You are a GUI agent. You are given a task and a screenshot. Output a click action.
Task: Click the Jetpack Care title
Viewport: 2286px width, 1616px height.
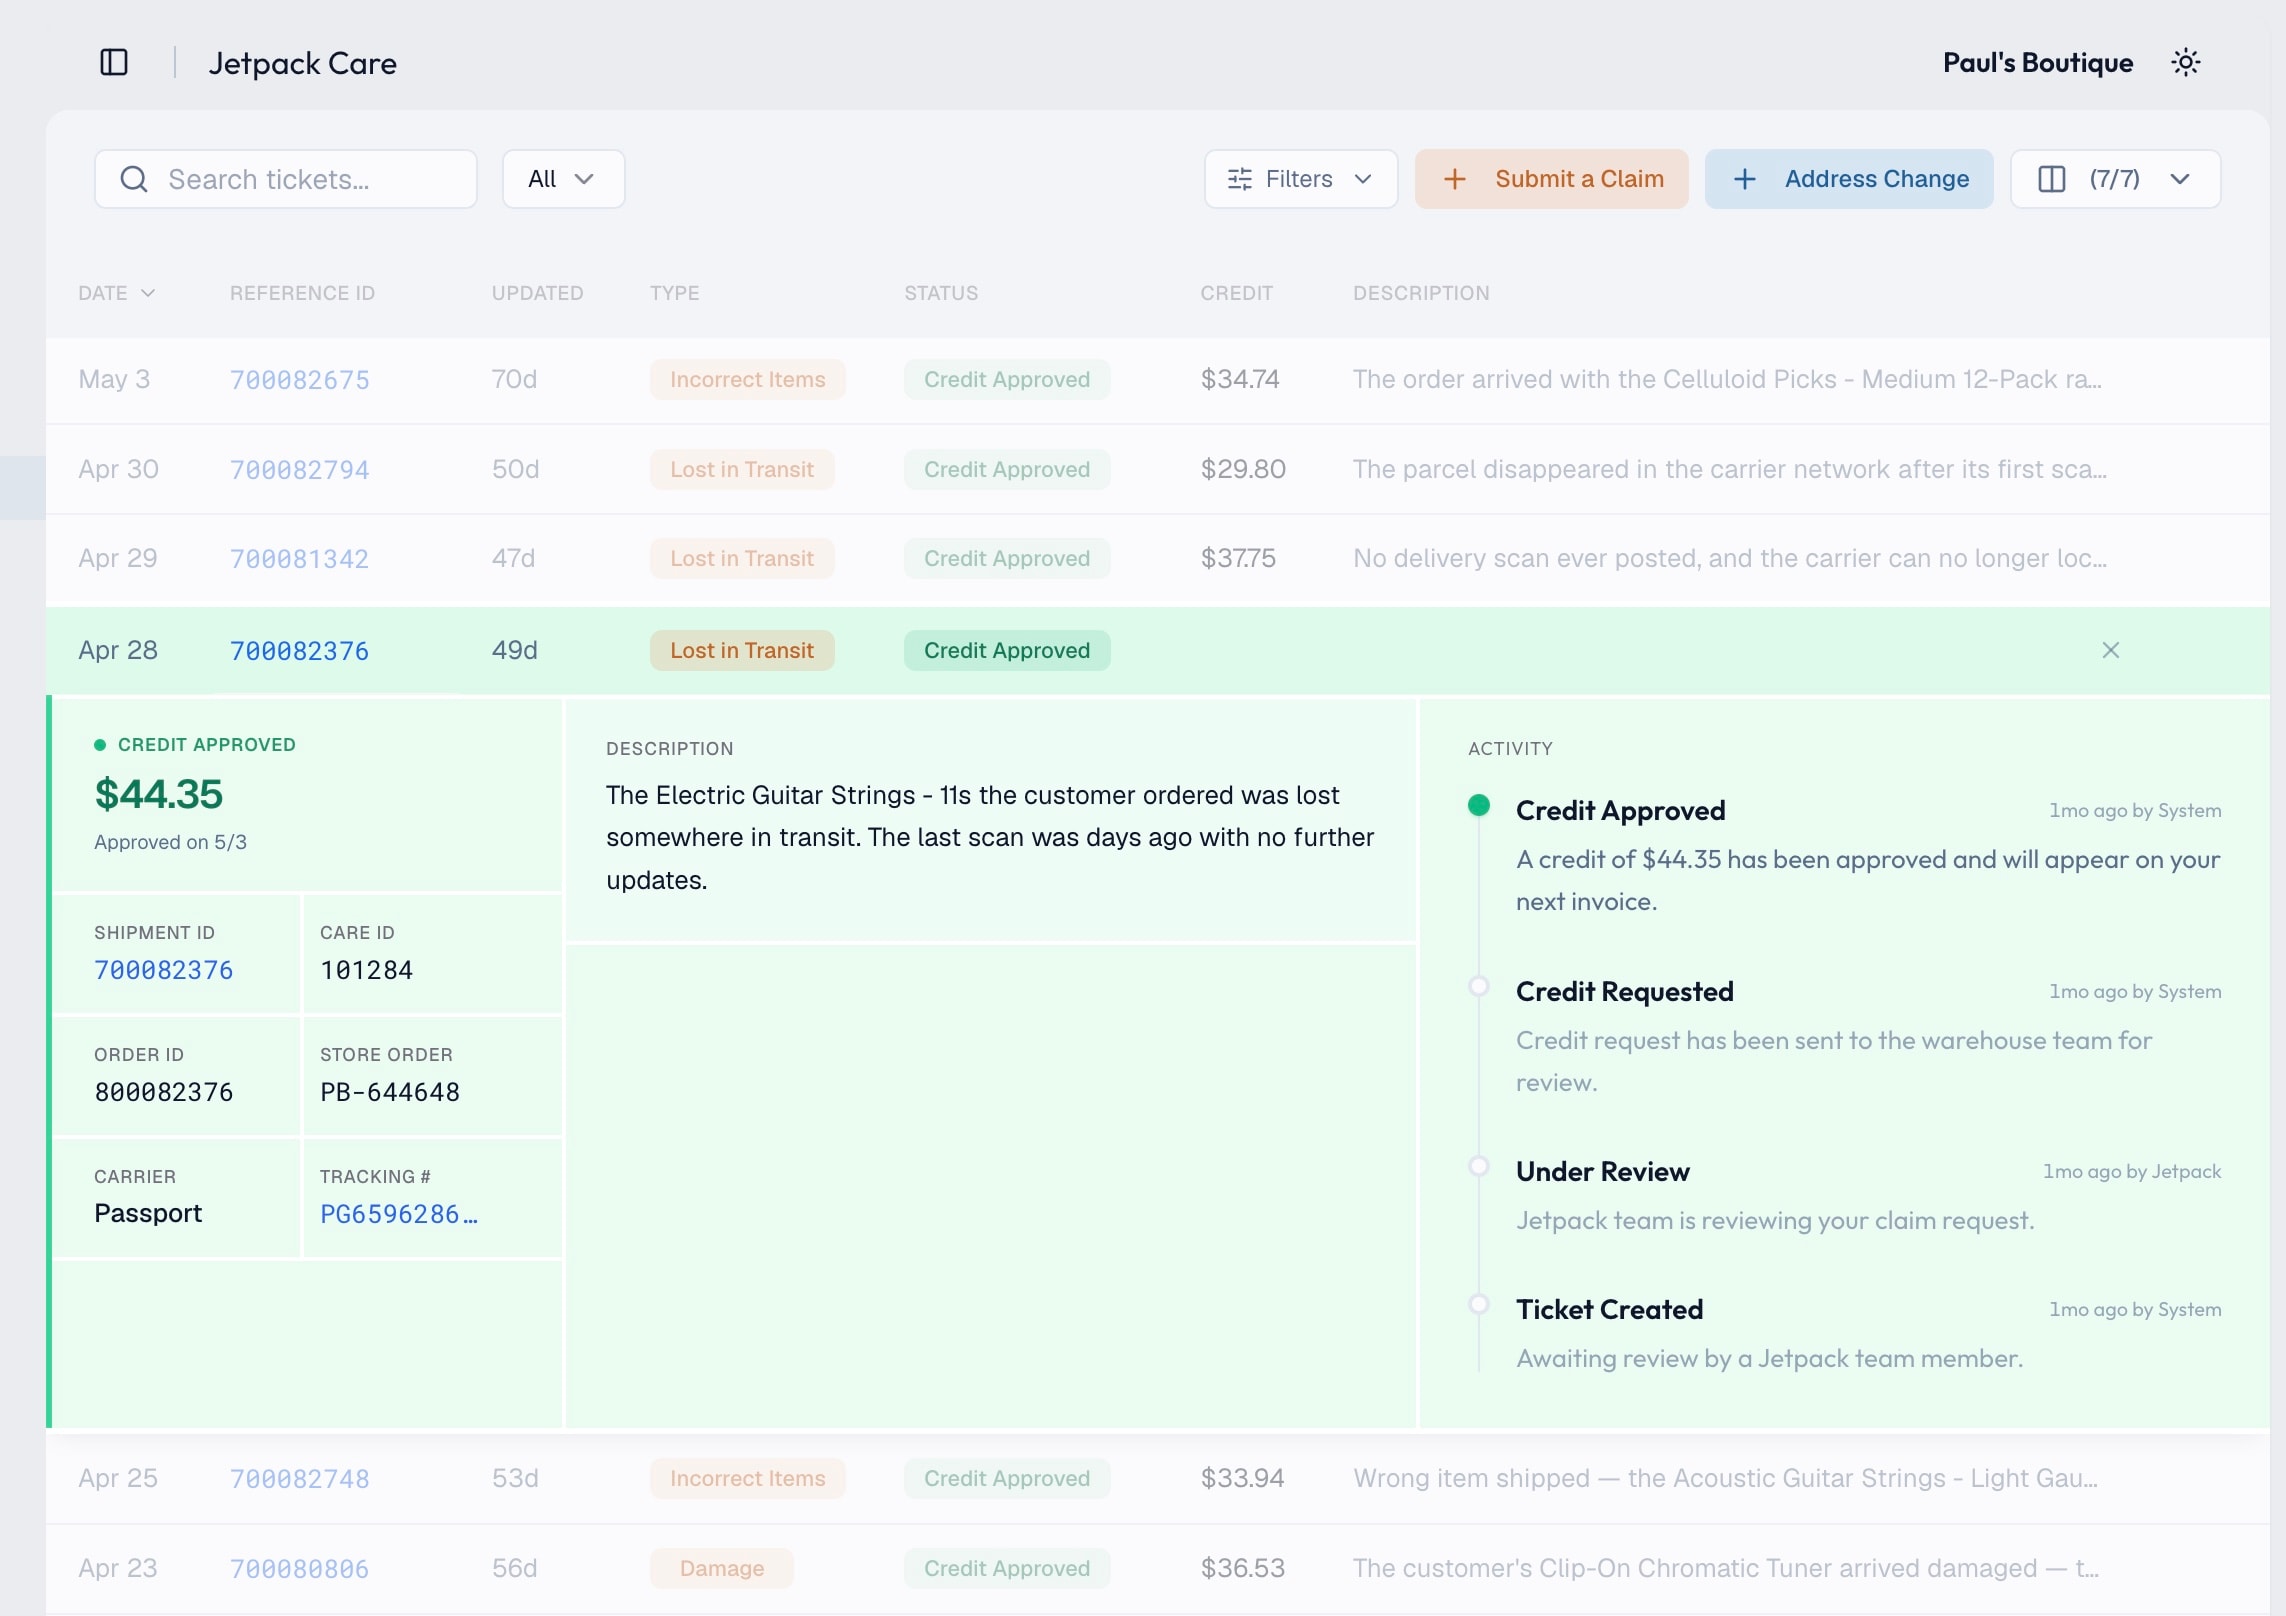point(302,64)
